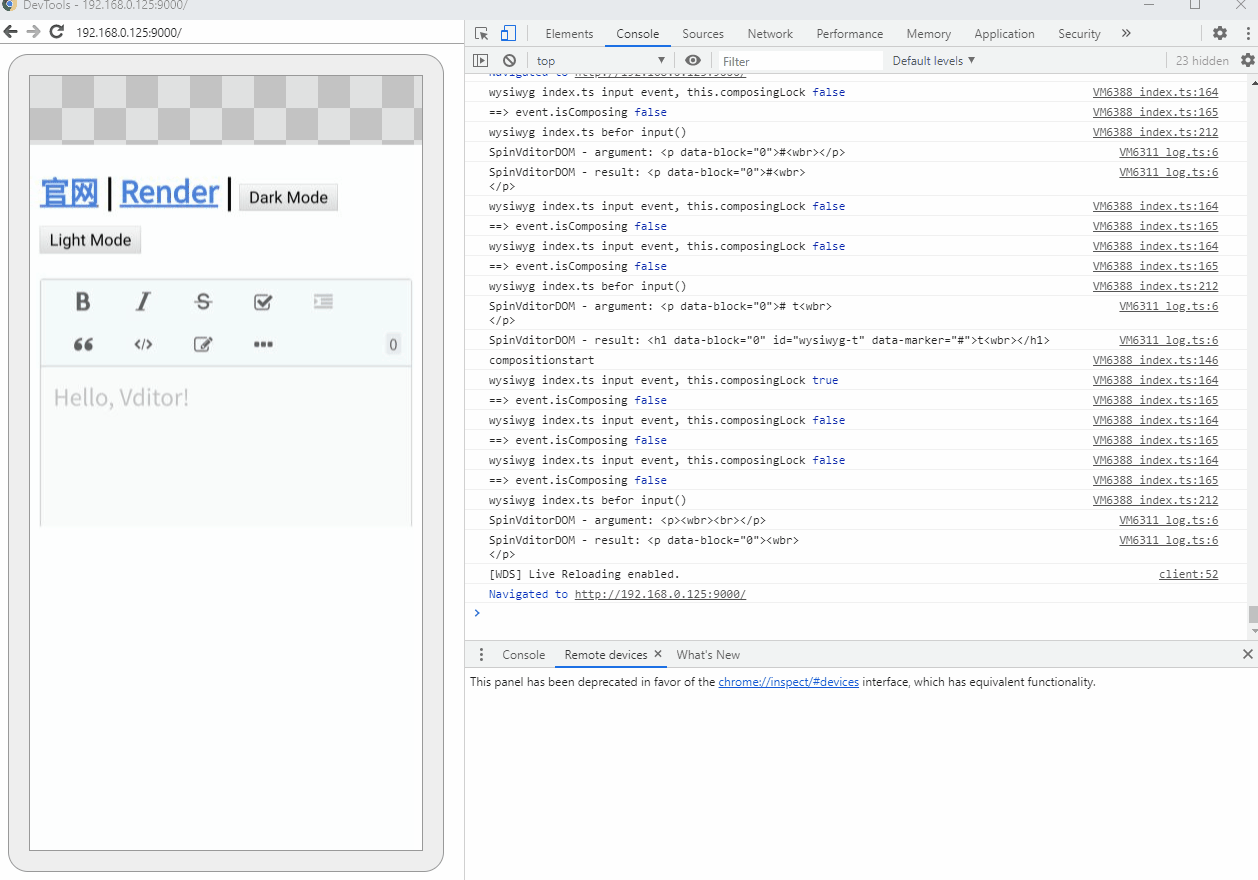Screen dimensions: 1258x880
Task: Insert blockquote with quote icon
Action: 83,344
